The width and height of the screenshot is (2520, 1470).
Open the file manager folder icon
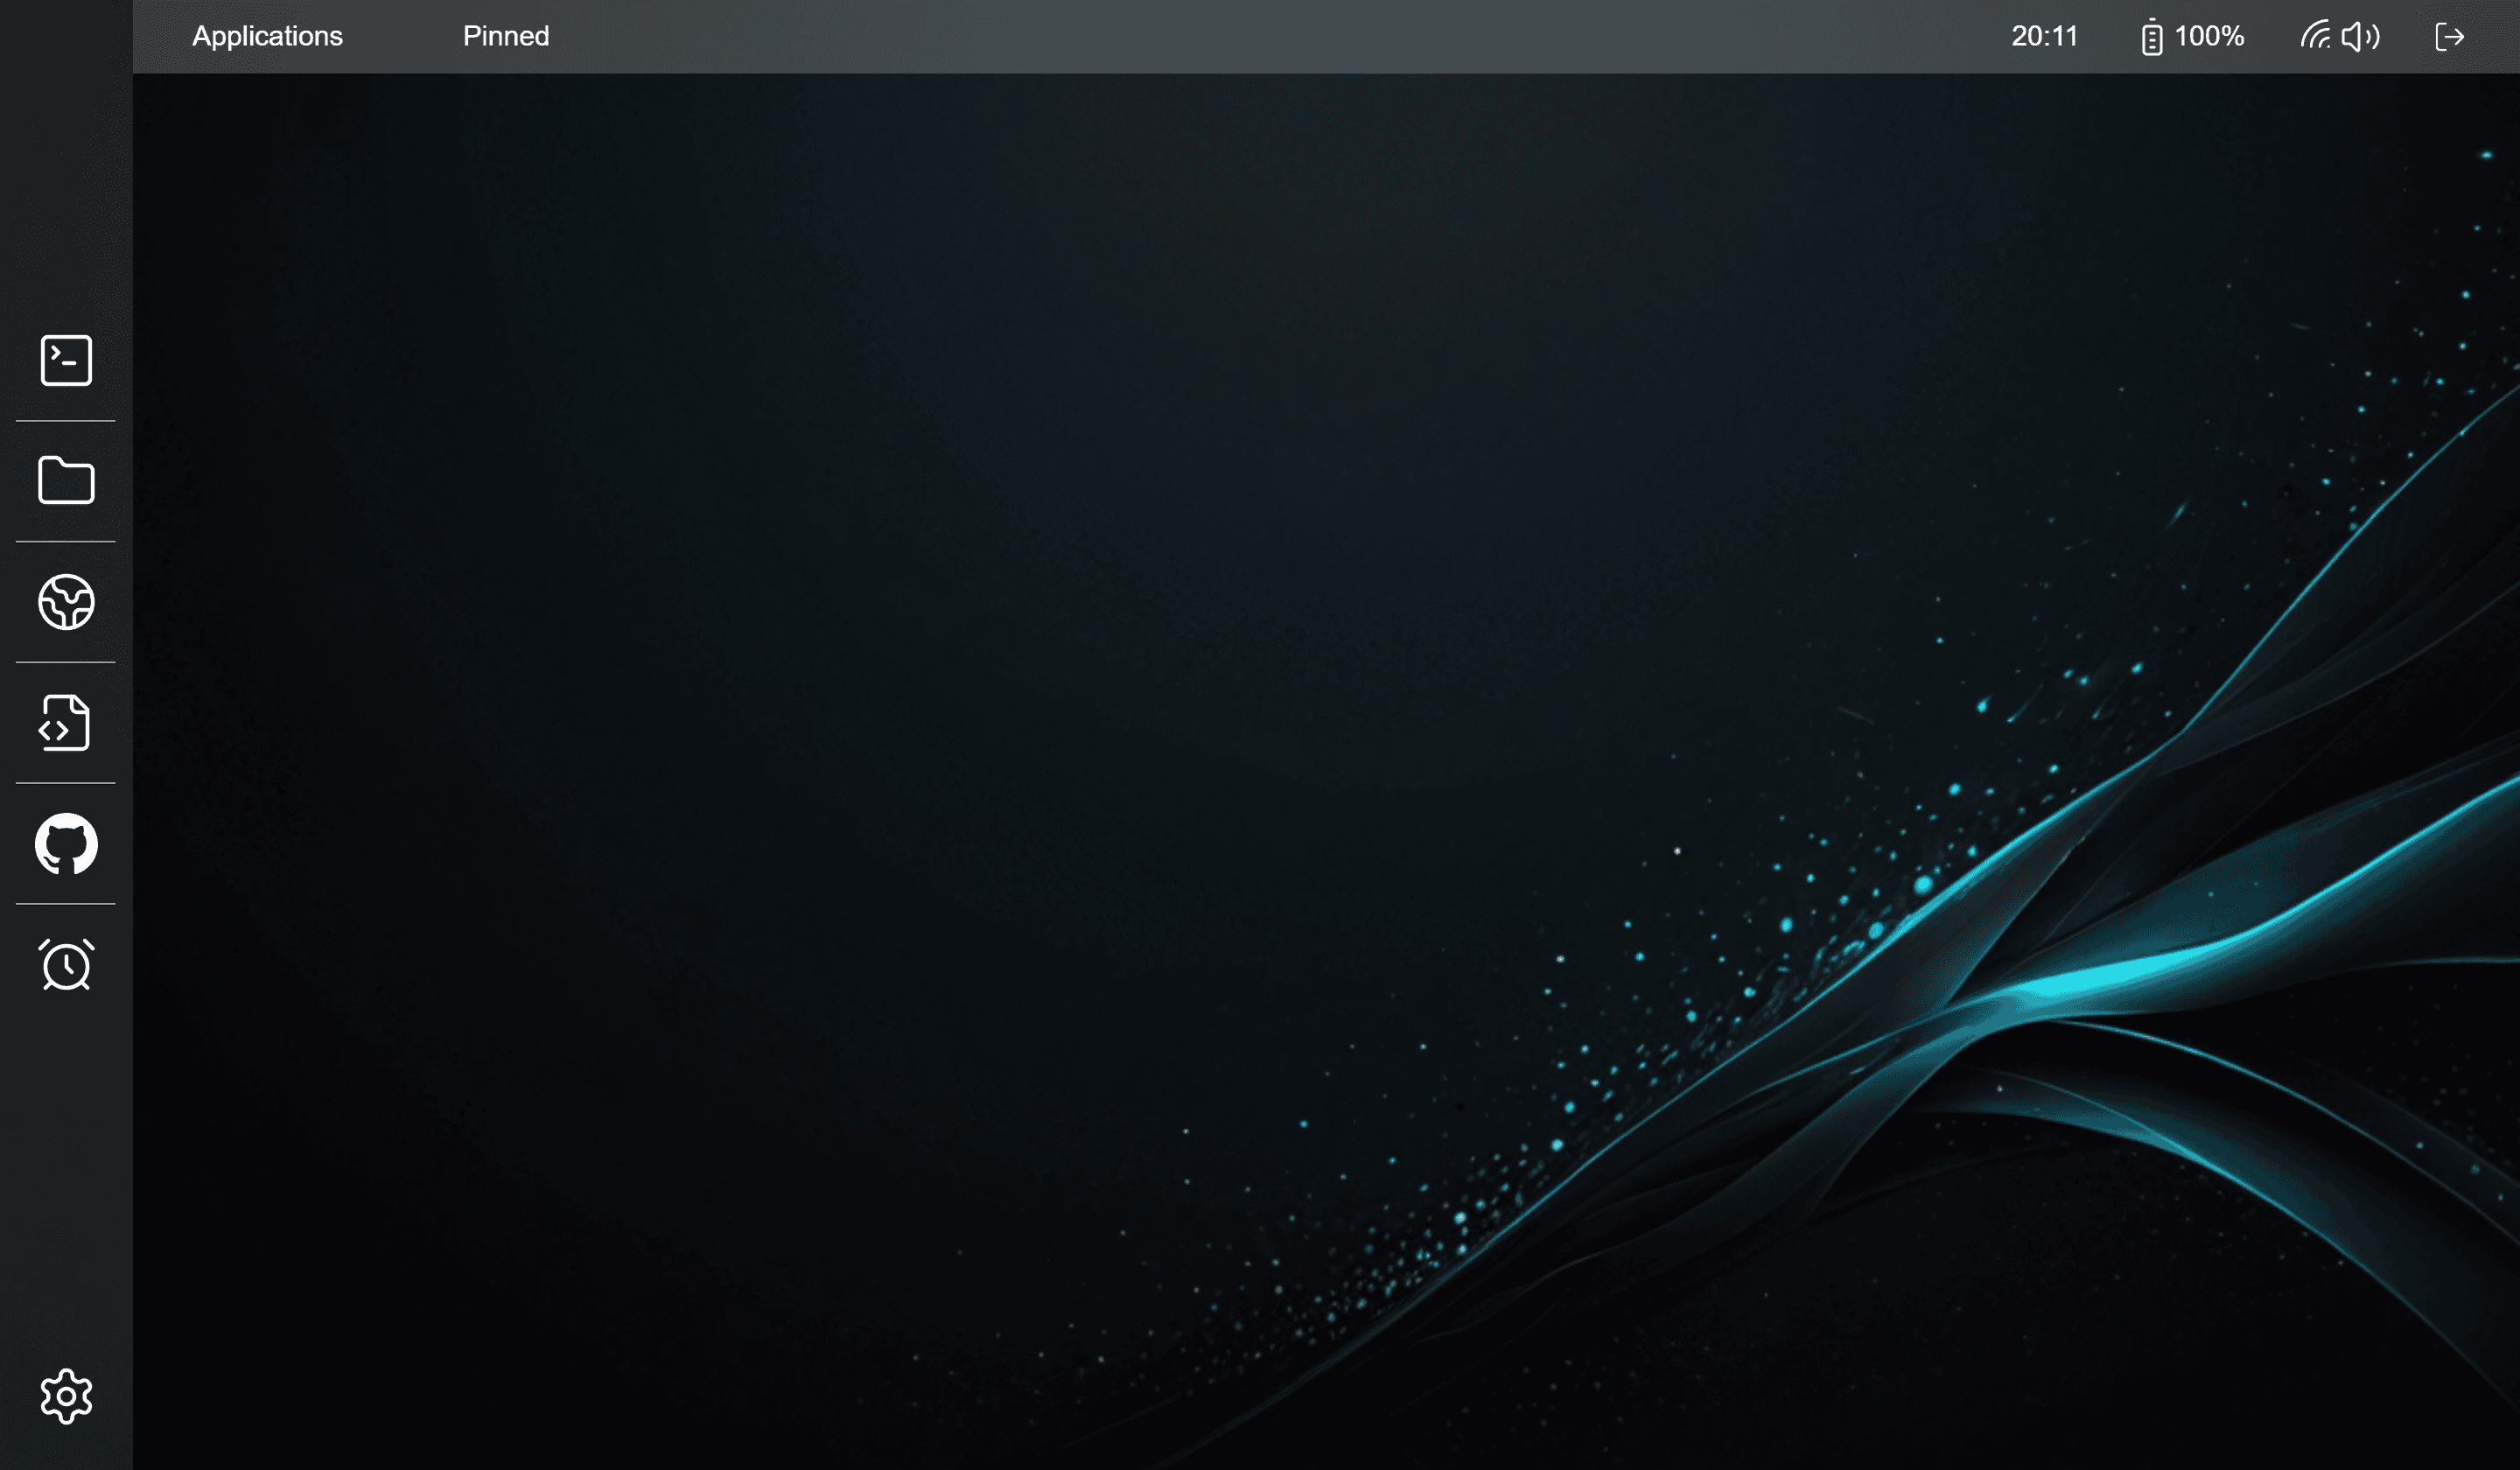pos(66,481)
